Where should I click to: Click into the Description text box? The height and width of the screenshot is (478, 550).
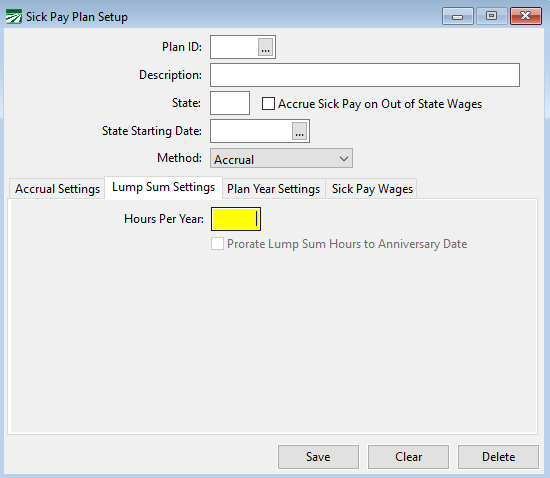click(365, 75)
